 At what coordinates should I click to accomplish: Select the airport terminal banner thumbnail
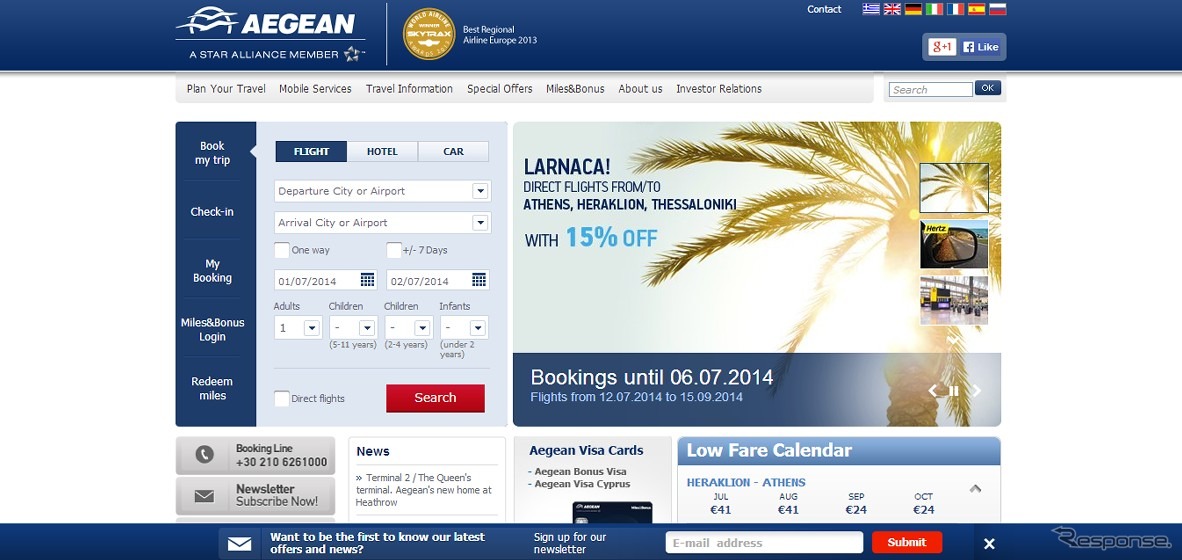954,300
